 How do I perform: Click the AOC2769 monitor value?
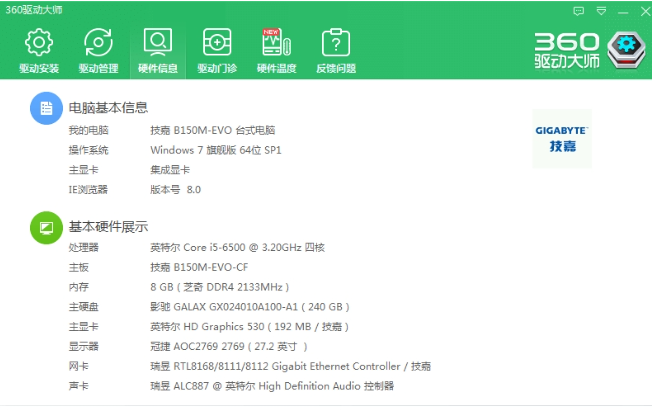[229, 346]
